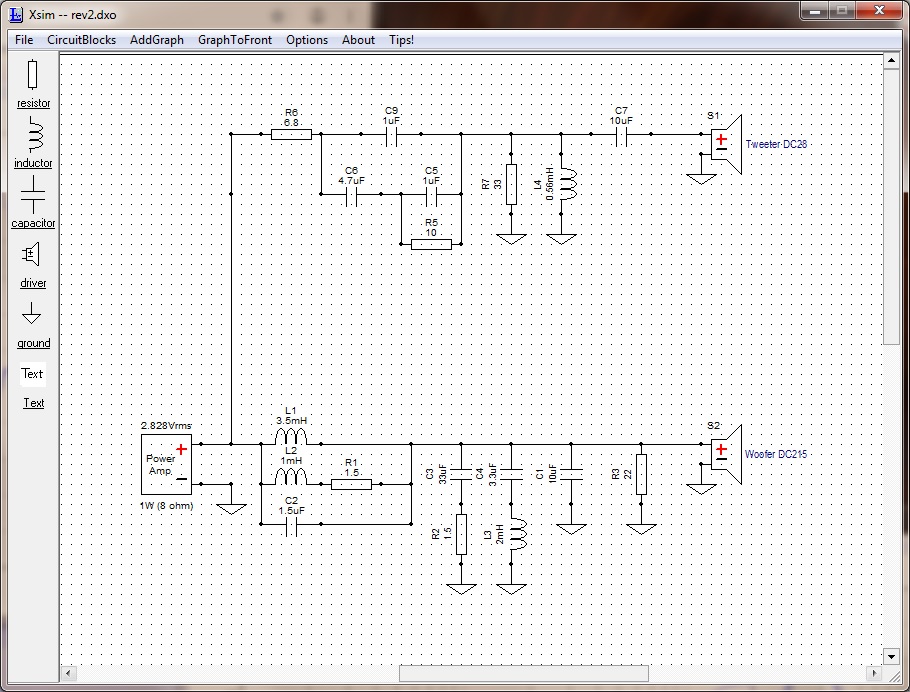Click capacitor C1 10uF symbol
This screenshot has width=910, height=692.
(571, 474)
